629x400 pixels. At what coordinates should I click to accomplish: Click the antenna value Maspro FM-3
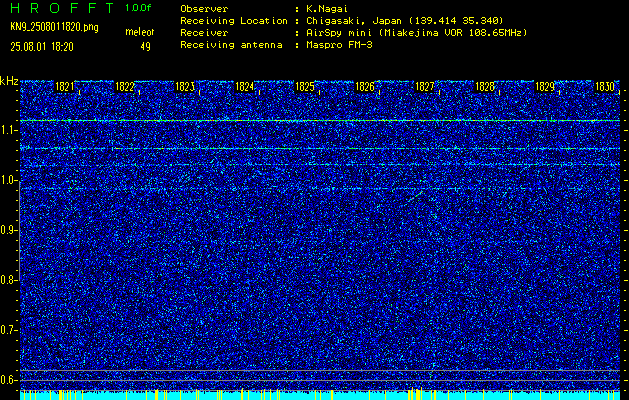tap(339, 45)
